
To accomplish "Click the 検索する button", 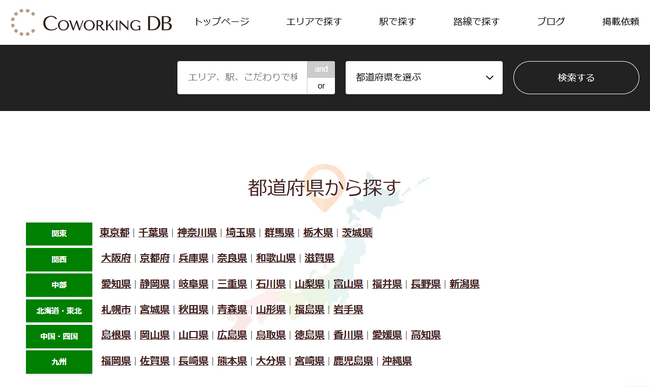I will 576,78.
